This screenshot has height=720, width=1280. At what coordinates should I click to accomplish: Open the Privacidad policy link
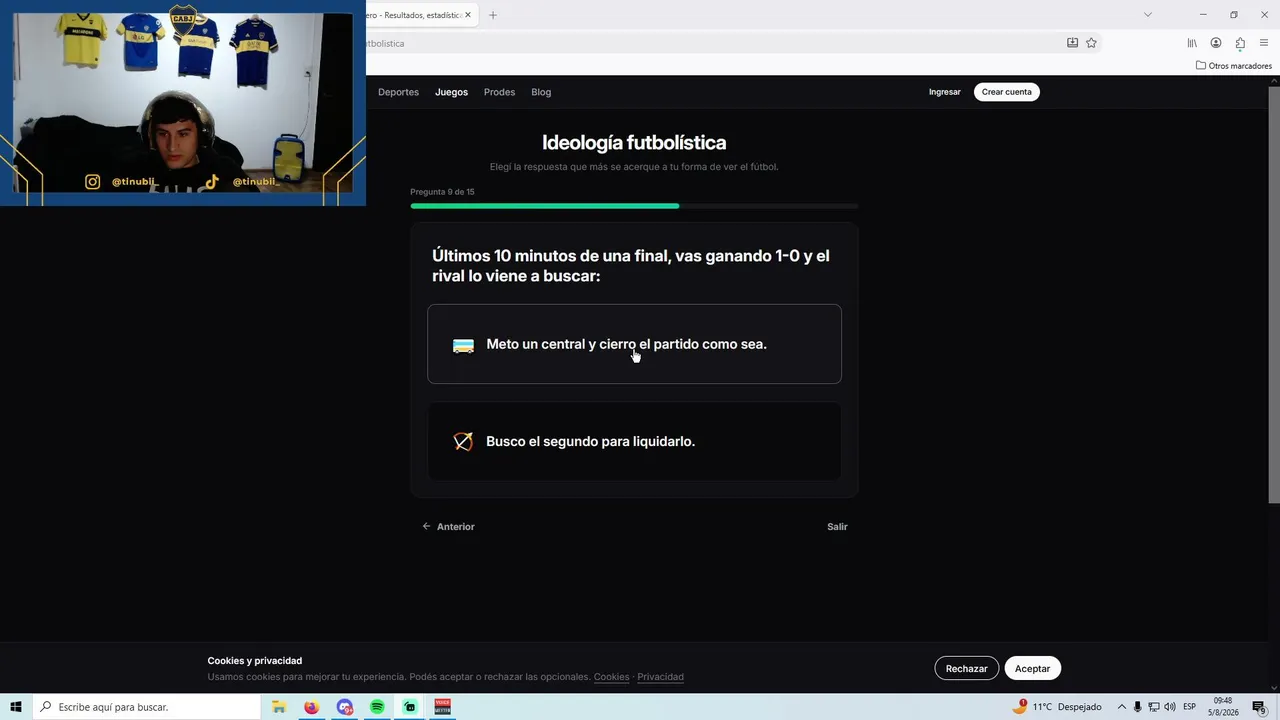click(x=660, y=677)
